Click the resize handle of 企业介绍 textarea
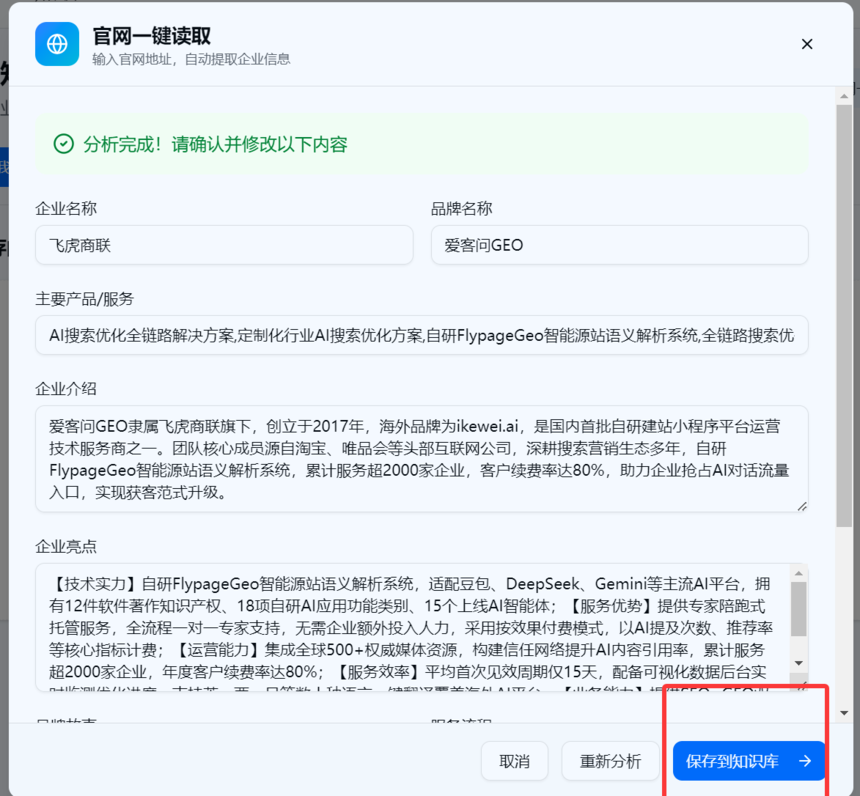 (x=802, y=506)
